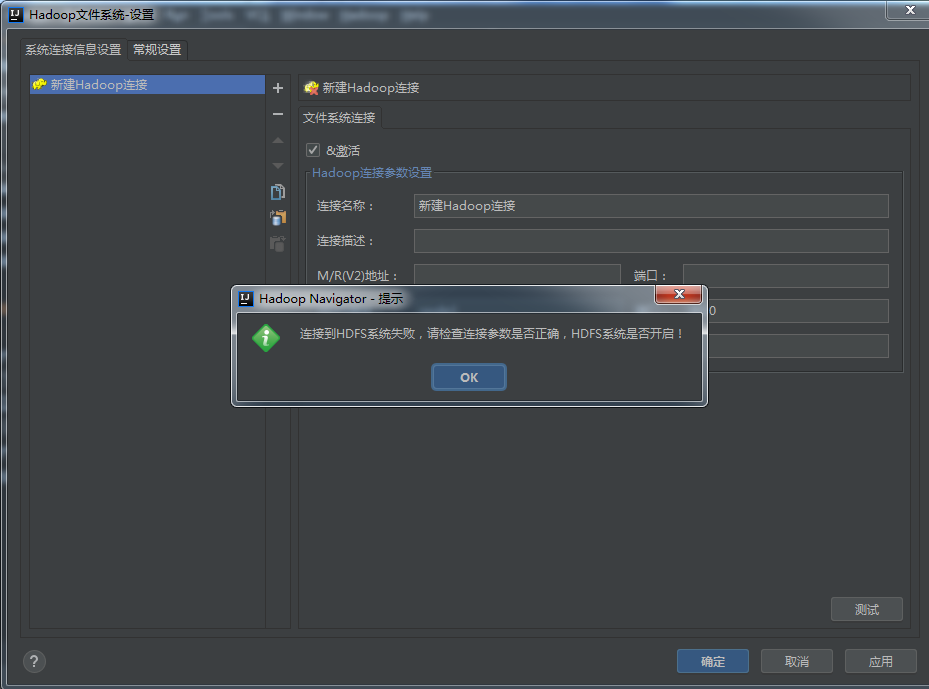Click the 取消 button
929x689 pixels.
[x=797, y=661]
